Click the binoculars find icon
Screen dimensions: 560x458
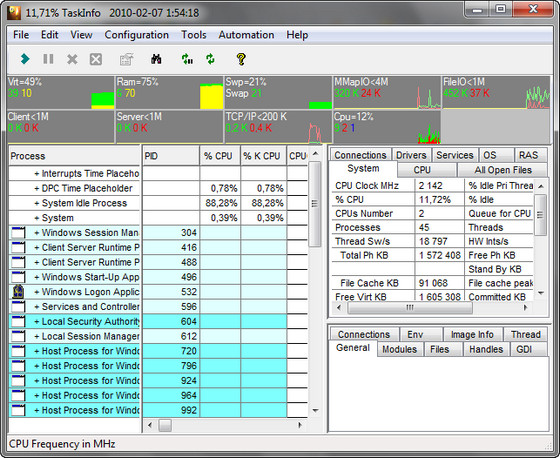(156, 59)
